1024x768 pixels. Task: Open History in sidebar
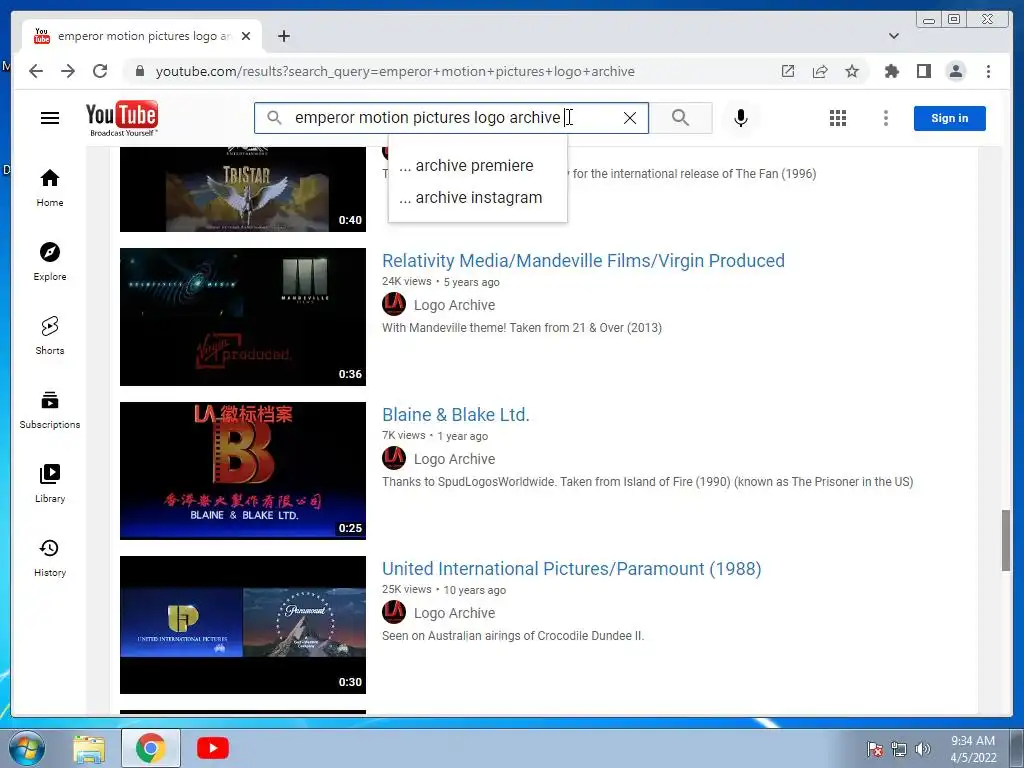pos(50,558)
